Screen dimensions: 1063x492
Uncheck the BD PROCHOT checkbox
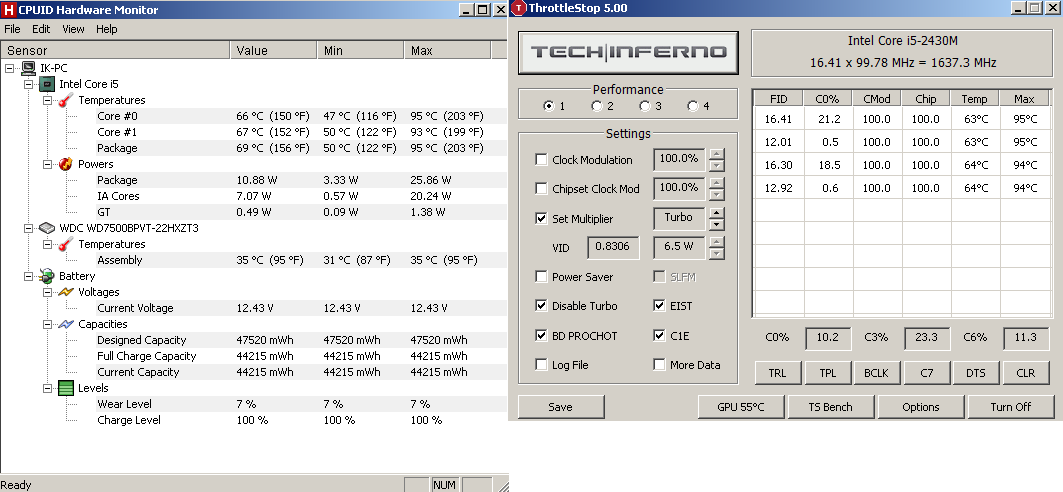[x=541, y=335]
